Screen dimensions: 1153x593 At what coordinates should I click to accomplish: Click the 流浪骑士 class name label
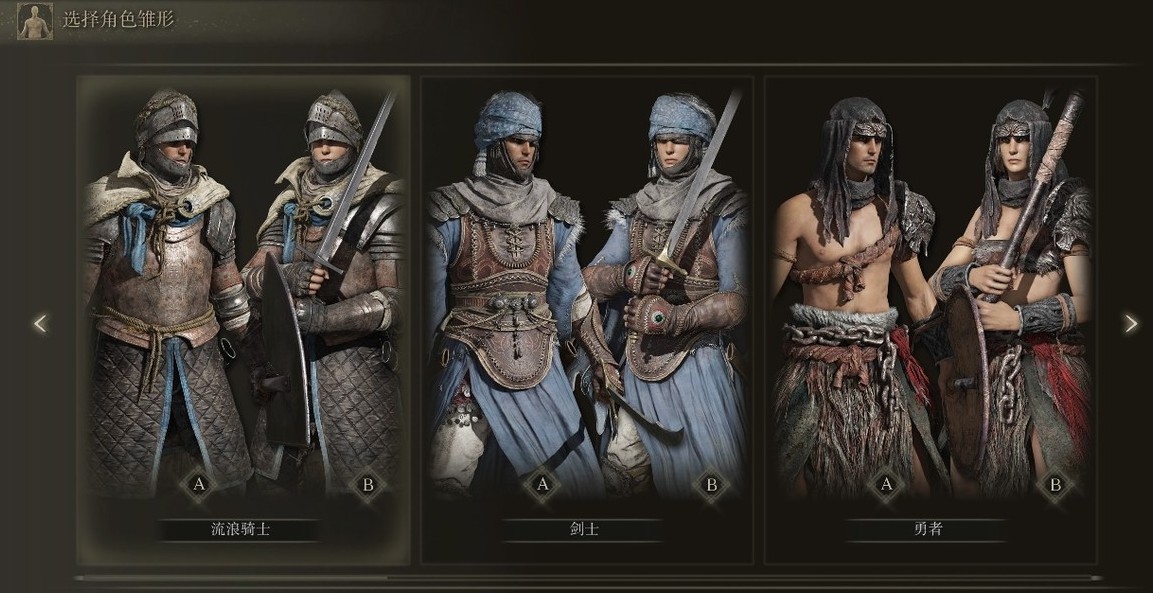click(240, 529)
